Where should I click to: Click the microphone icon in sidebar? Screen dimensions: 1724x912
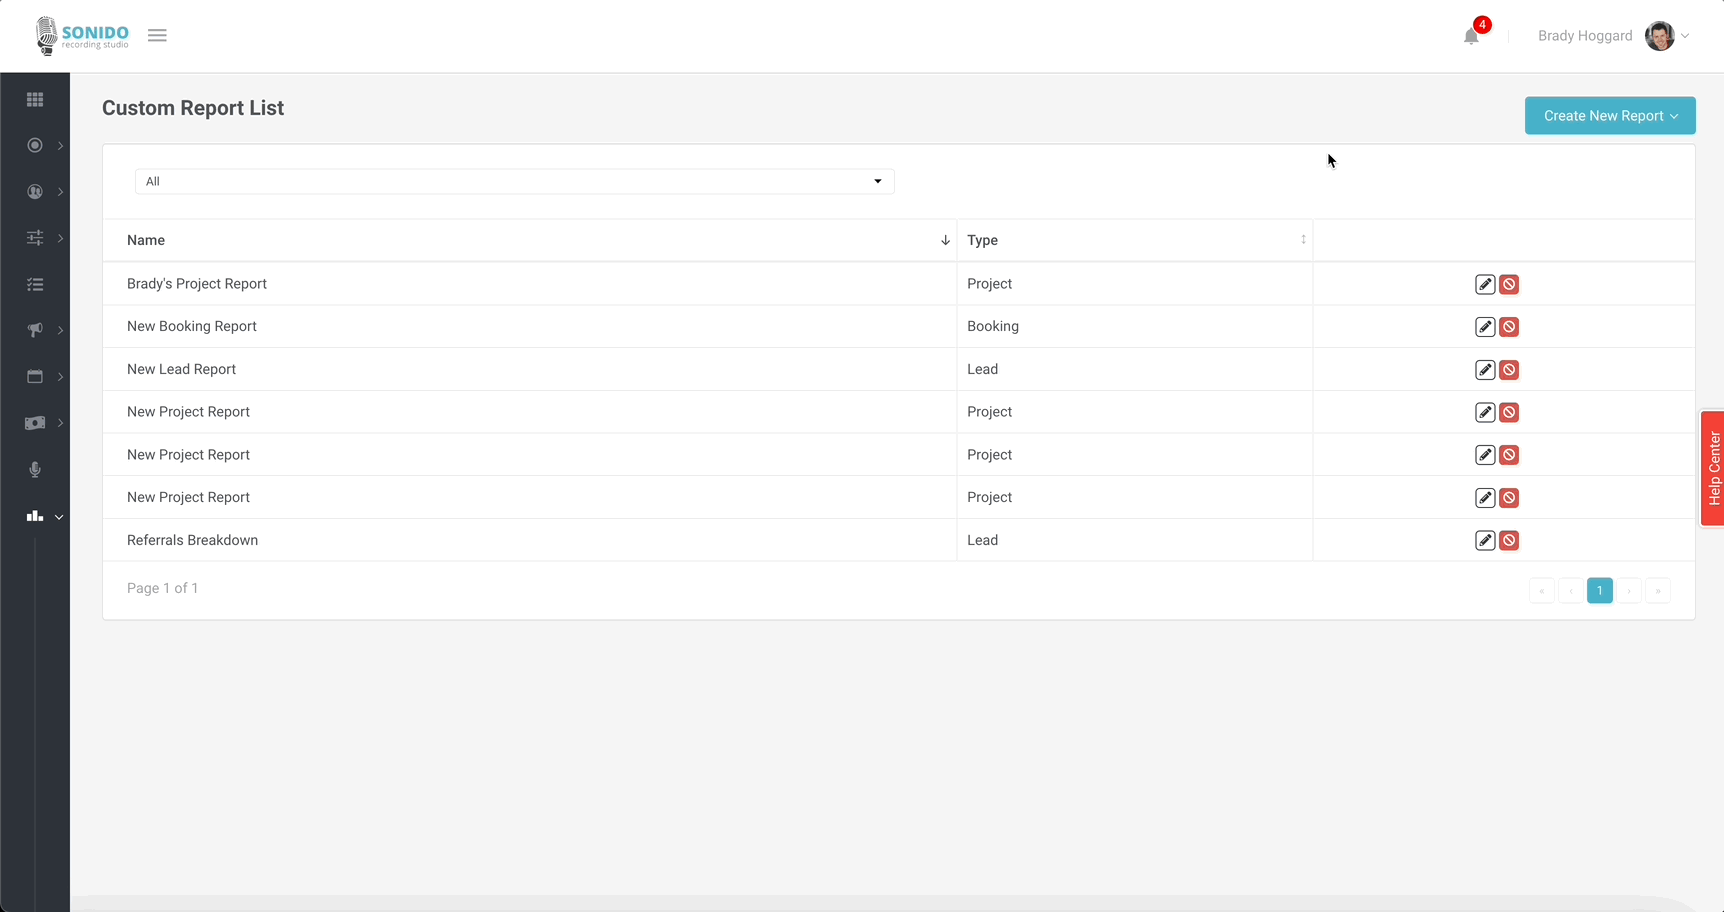[x=35, y=470]
